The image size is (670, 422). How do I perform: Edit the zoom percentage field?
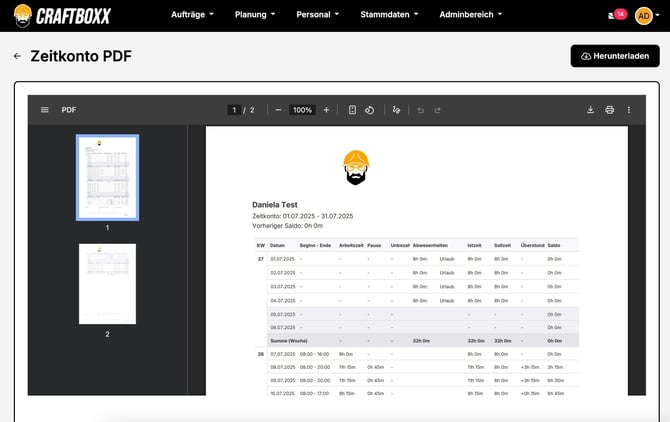[x=302, y=110]
